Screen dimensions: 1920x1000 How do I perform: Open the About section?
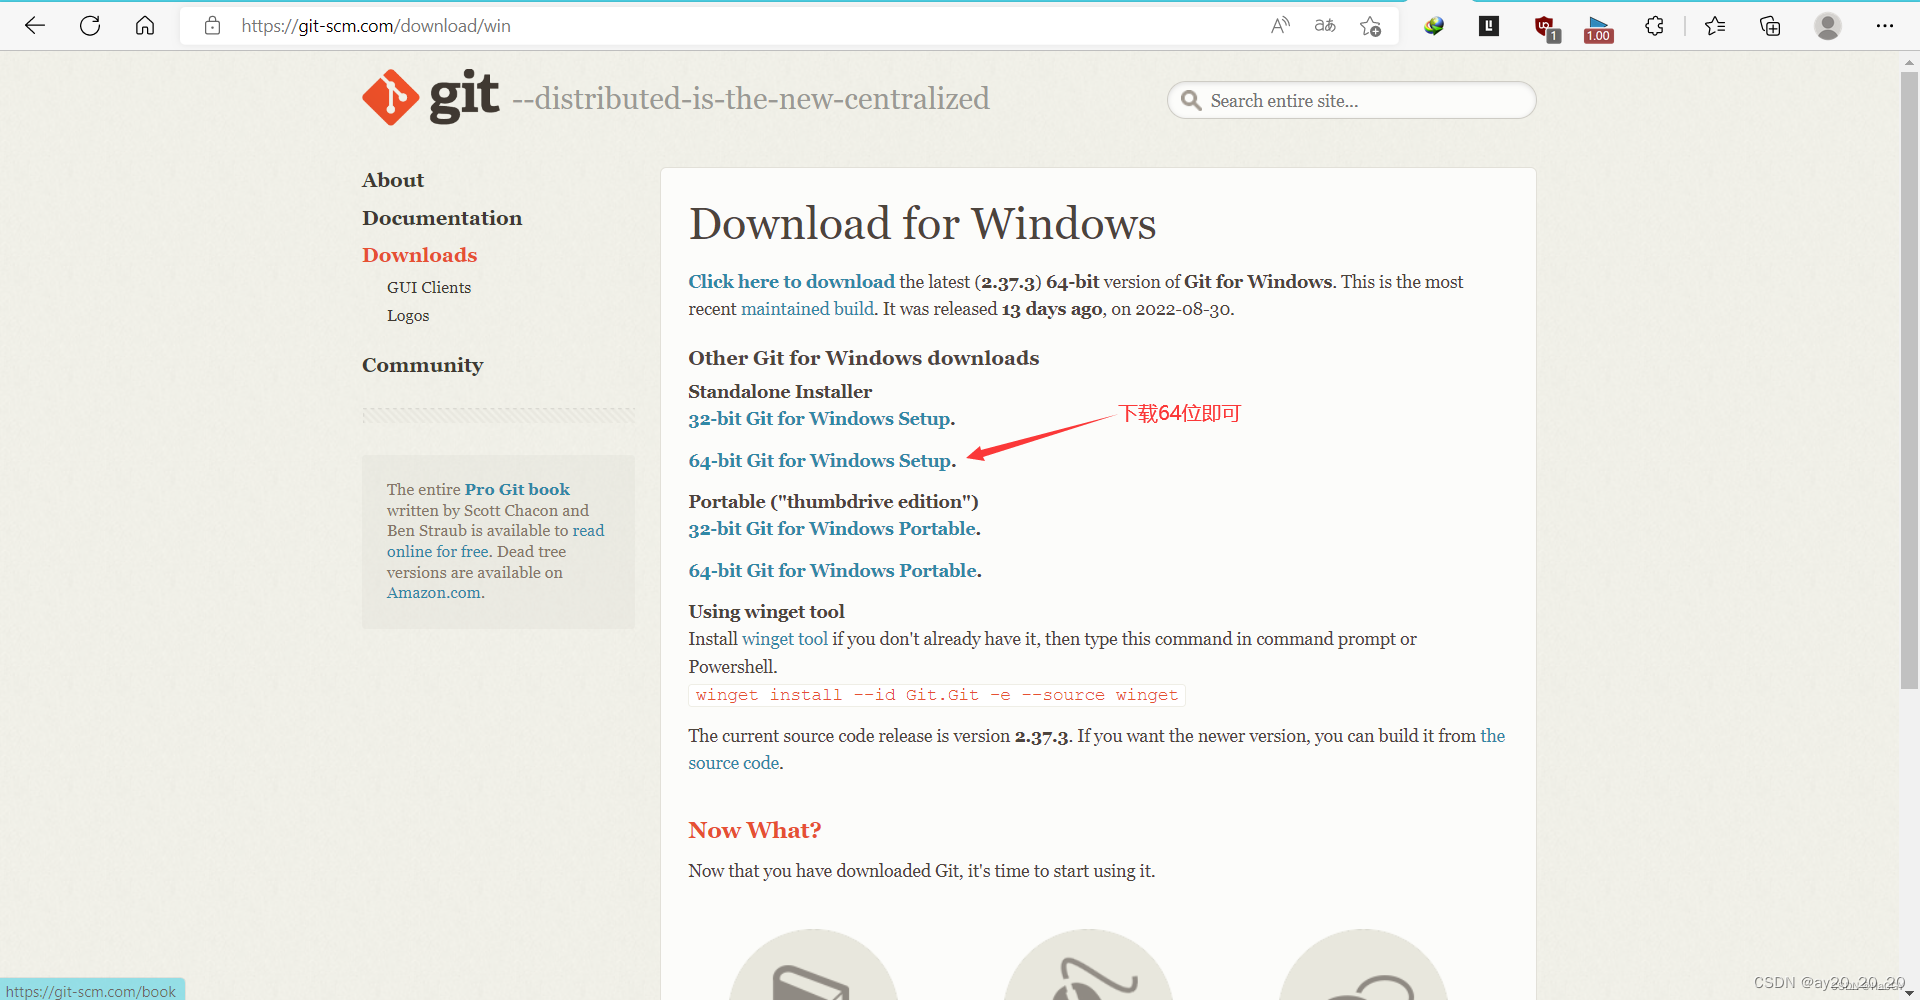pos(393,180)
